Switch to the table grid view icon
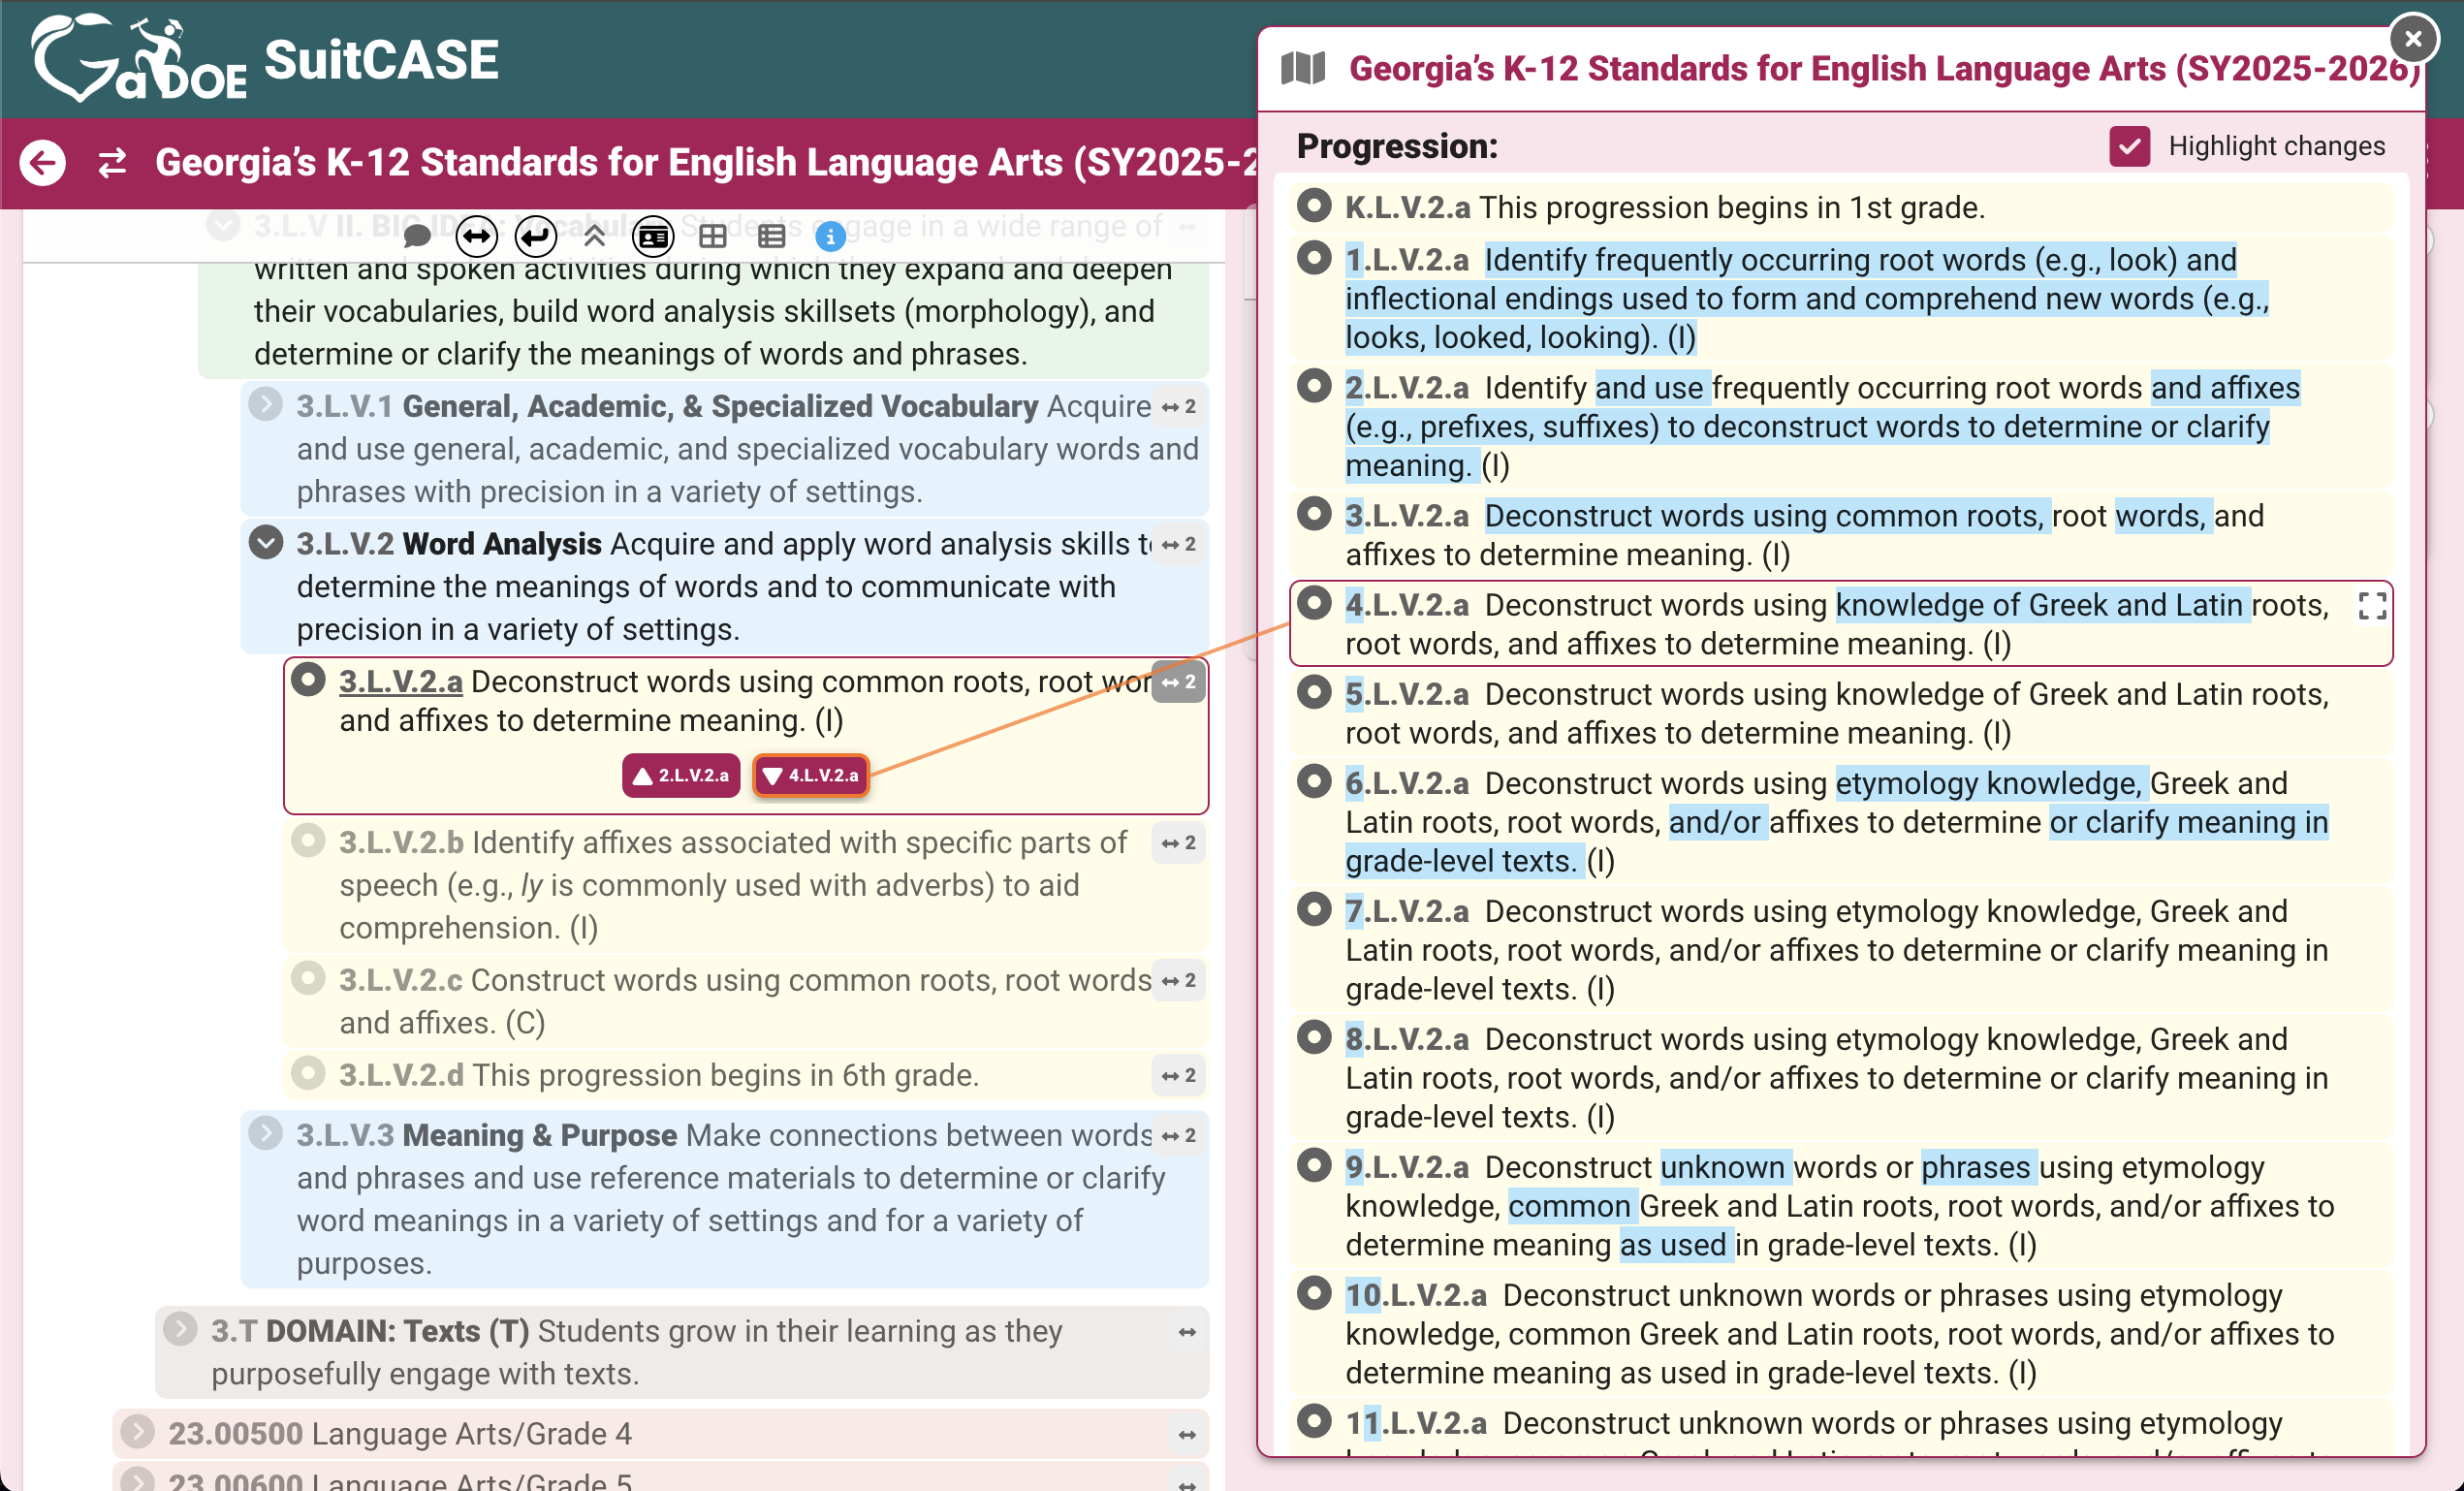 click(713, 237)
